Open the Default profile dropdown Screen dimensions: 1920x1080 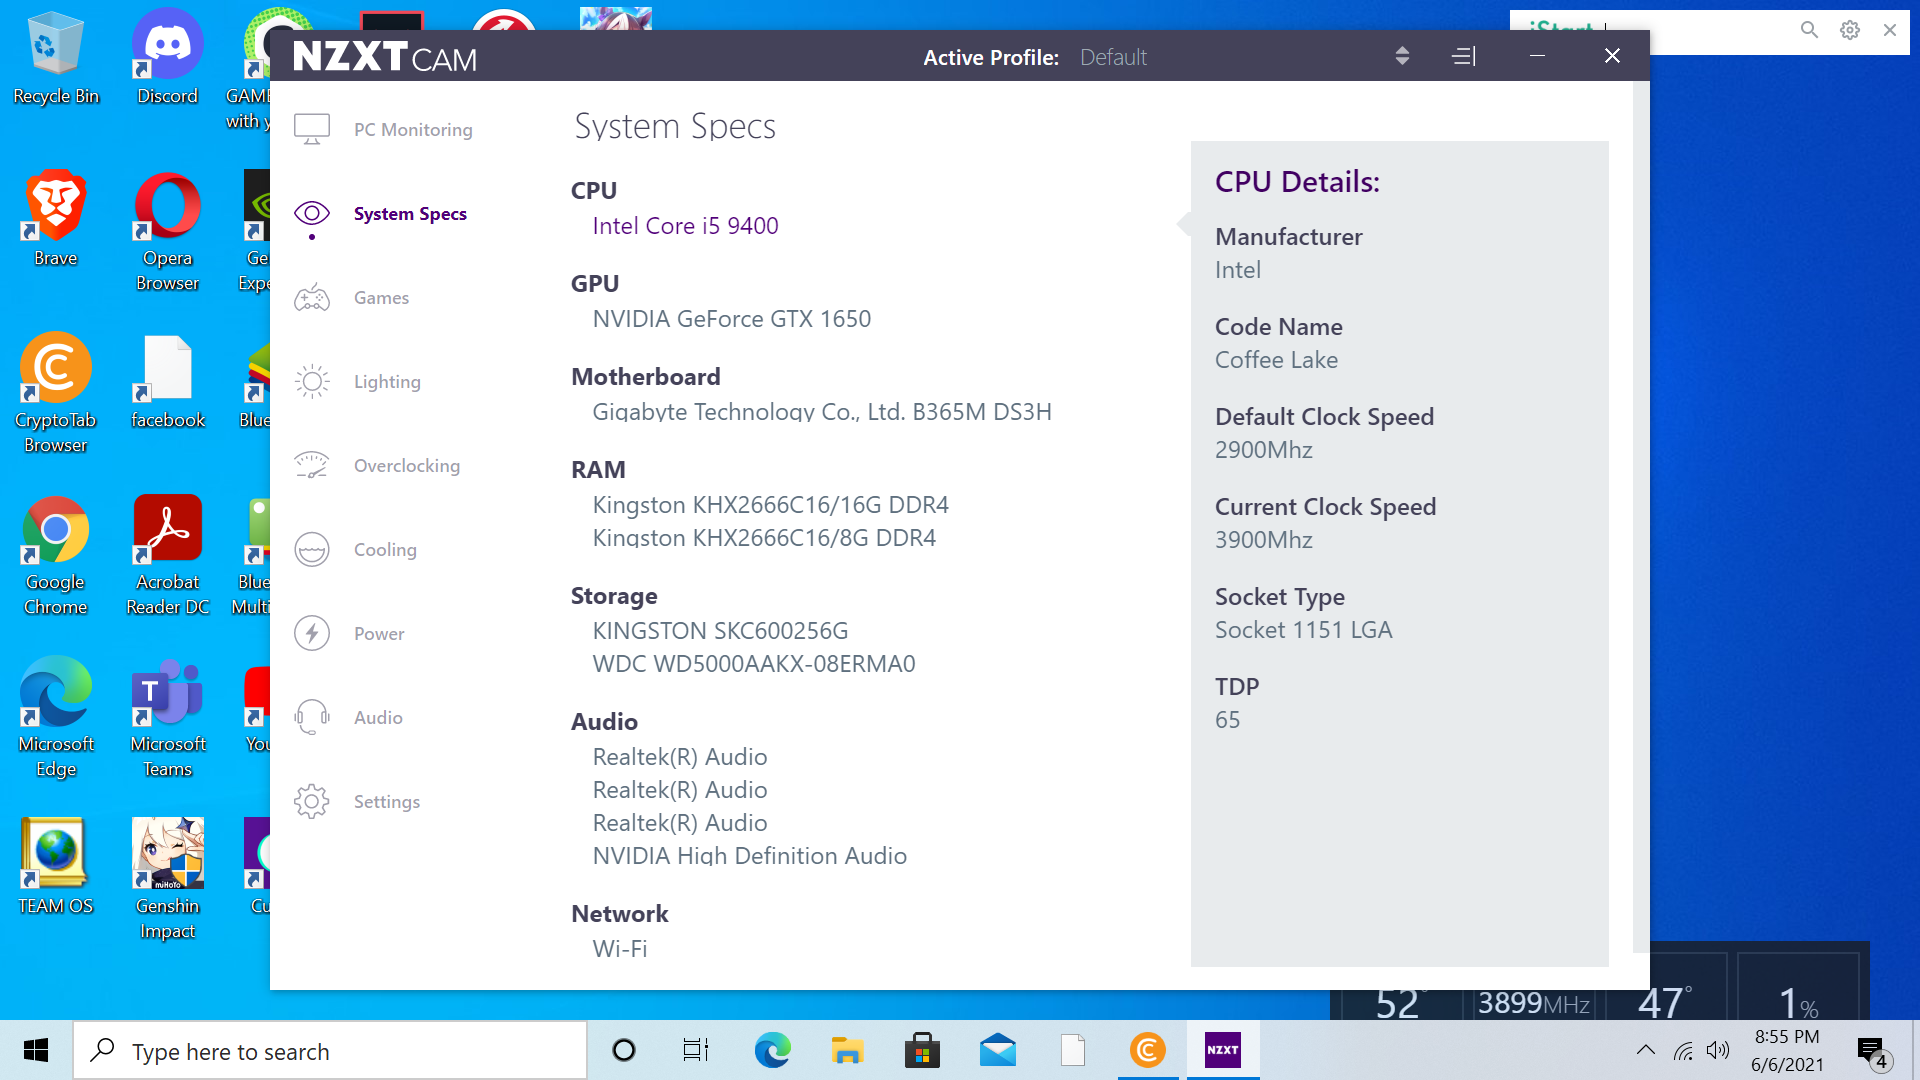1113,57
